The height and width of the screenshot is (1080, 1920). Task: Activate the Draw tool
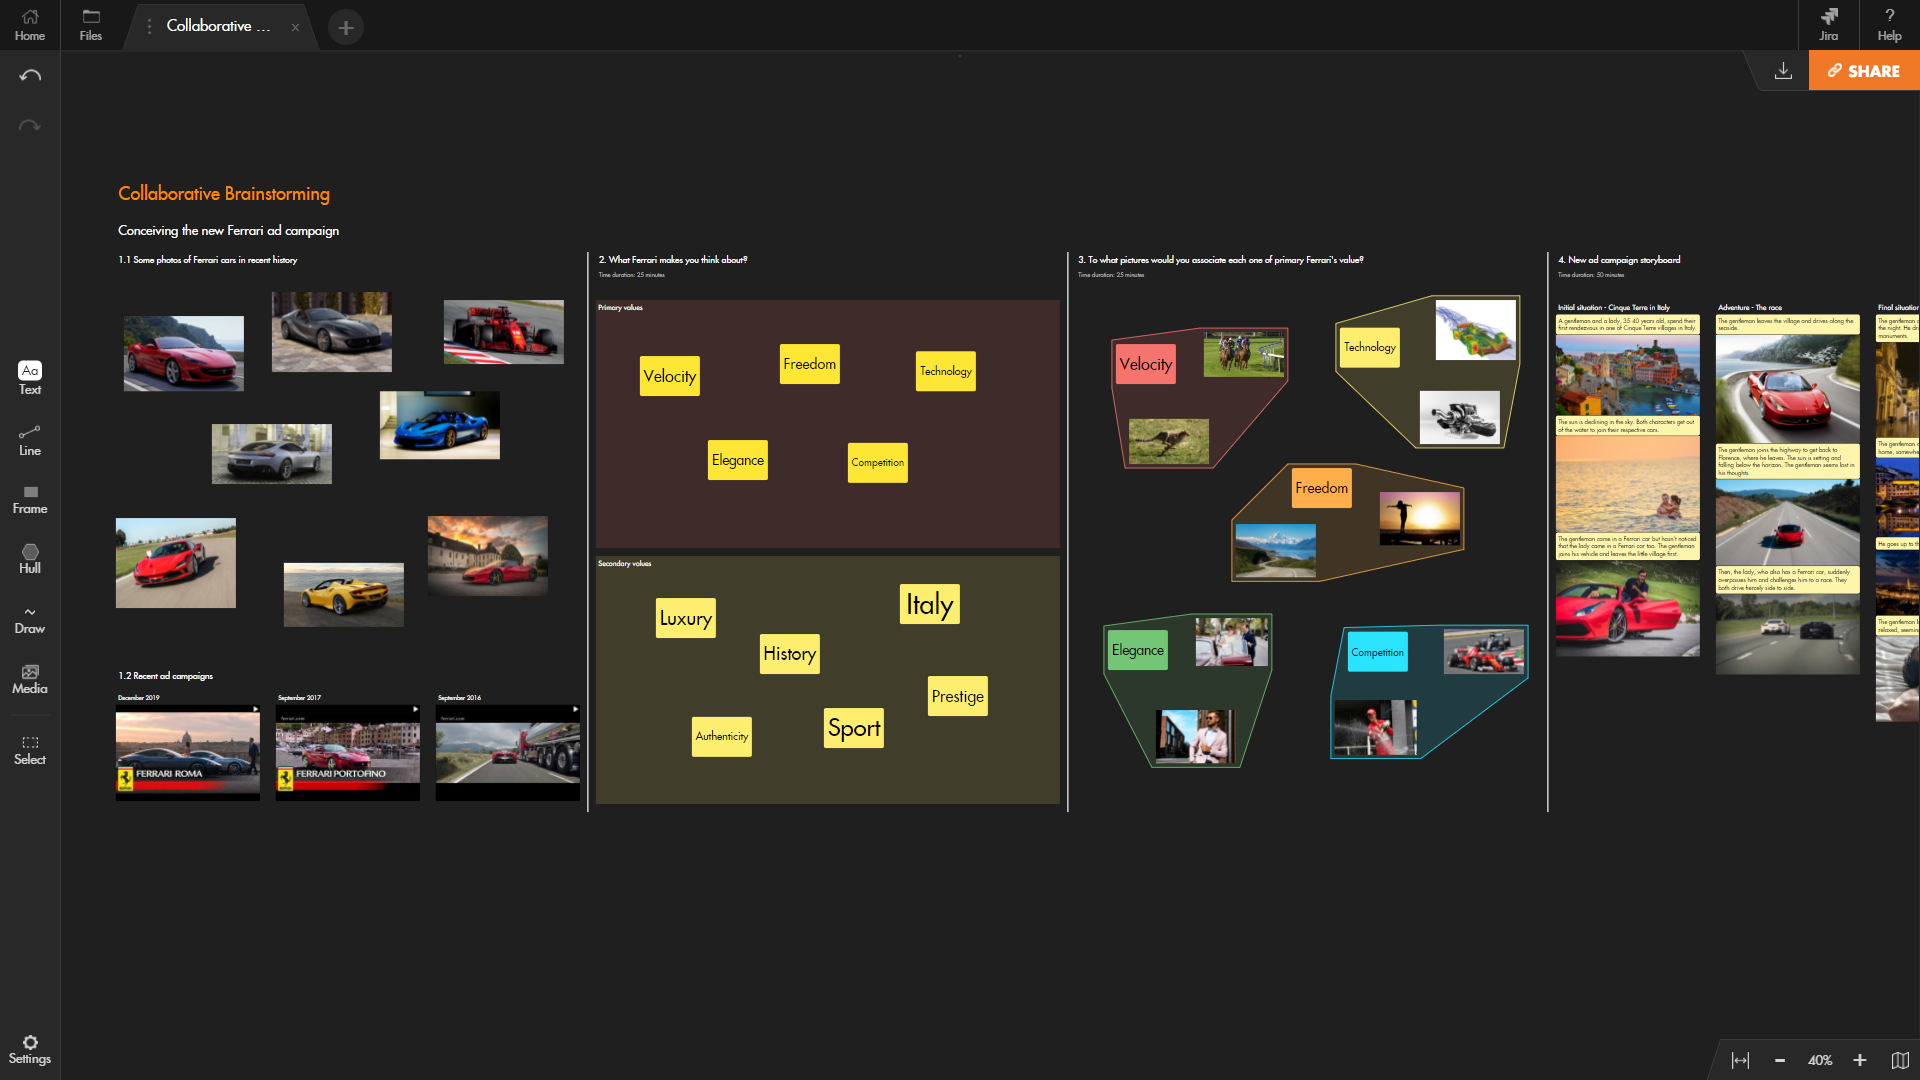pyautogui.click(x=30, y=619)
